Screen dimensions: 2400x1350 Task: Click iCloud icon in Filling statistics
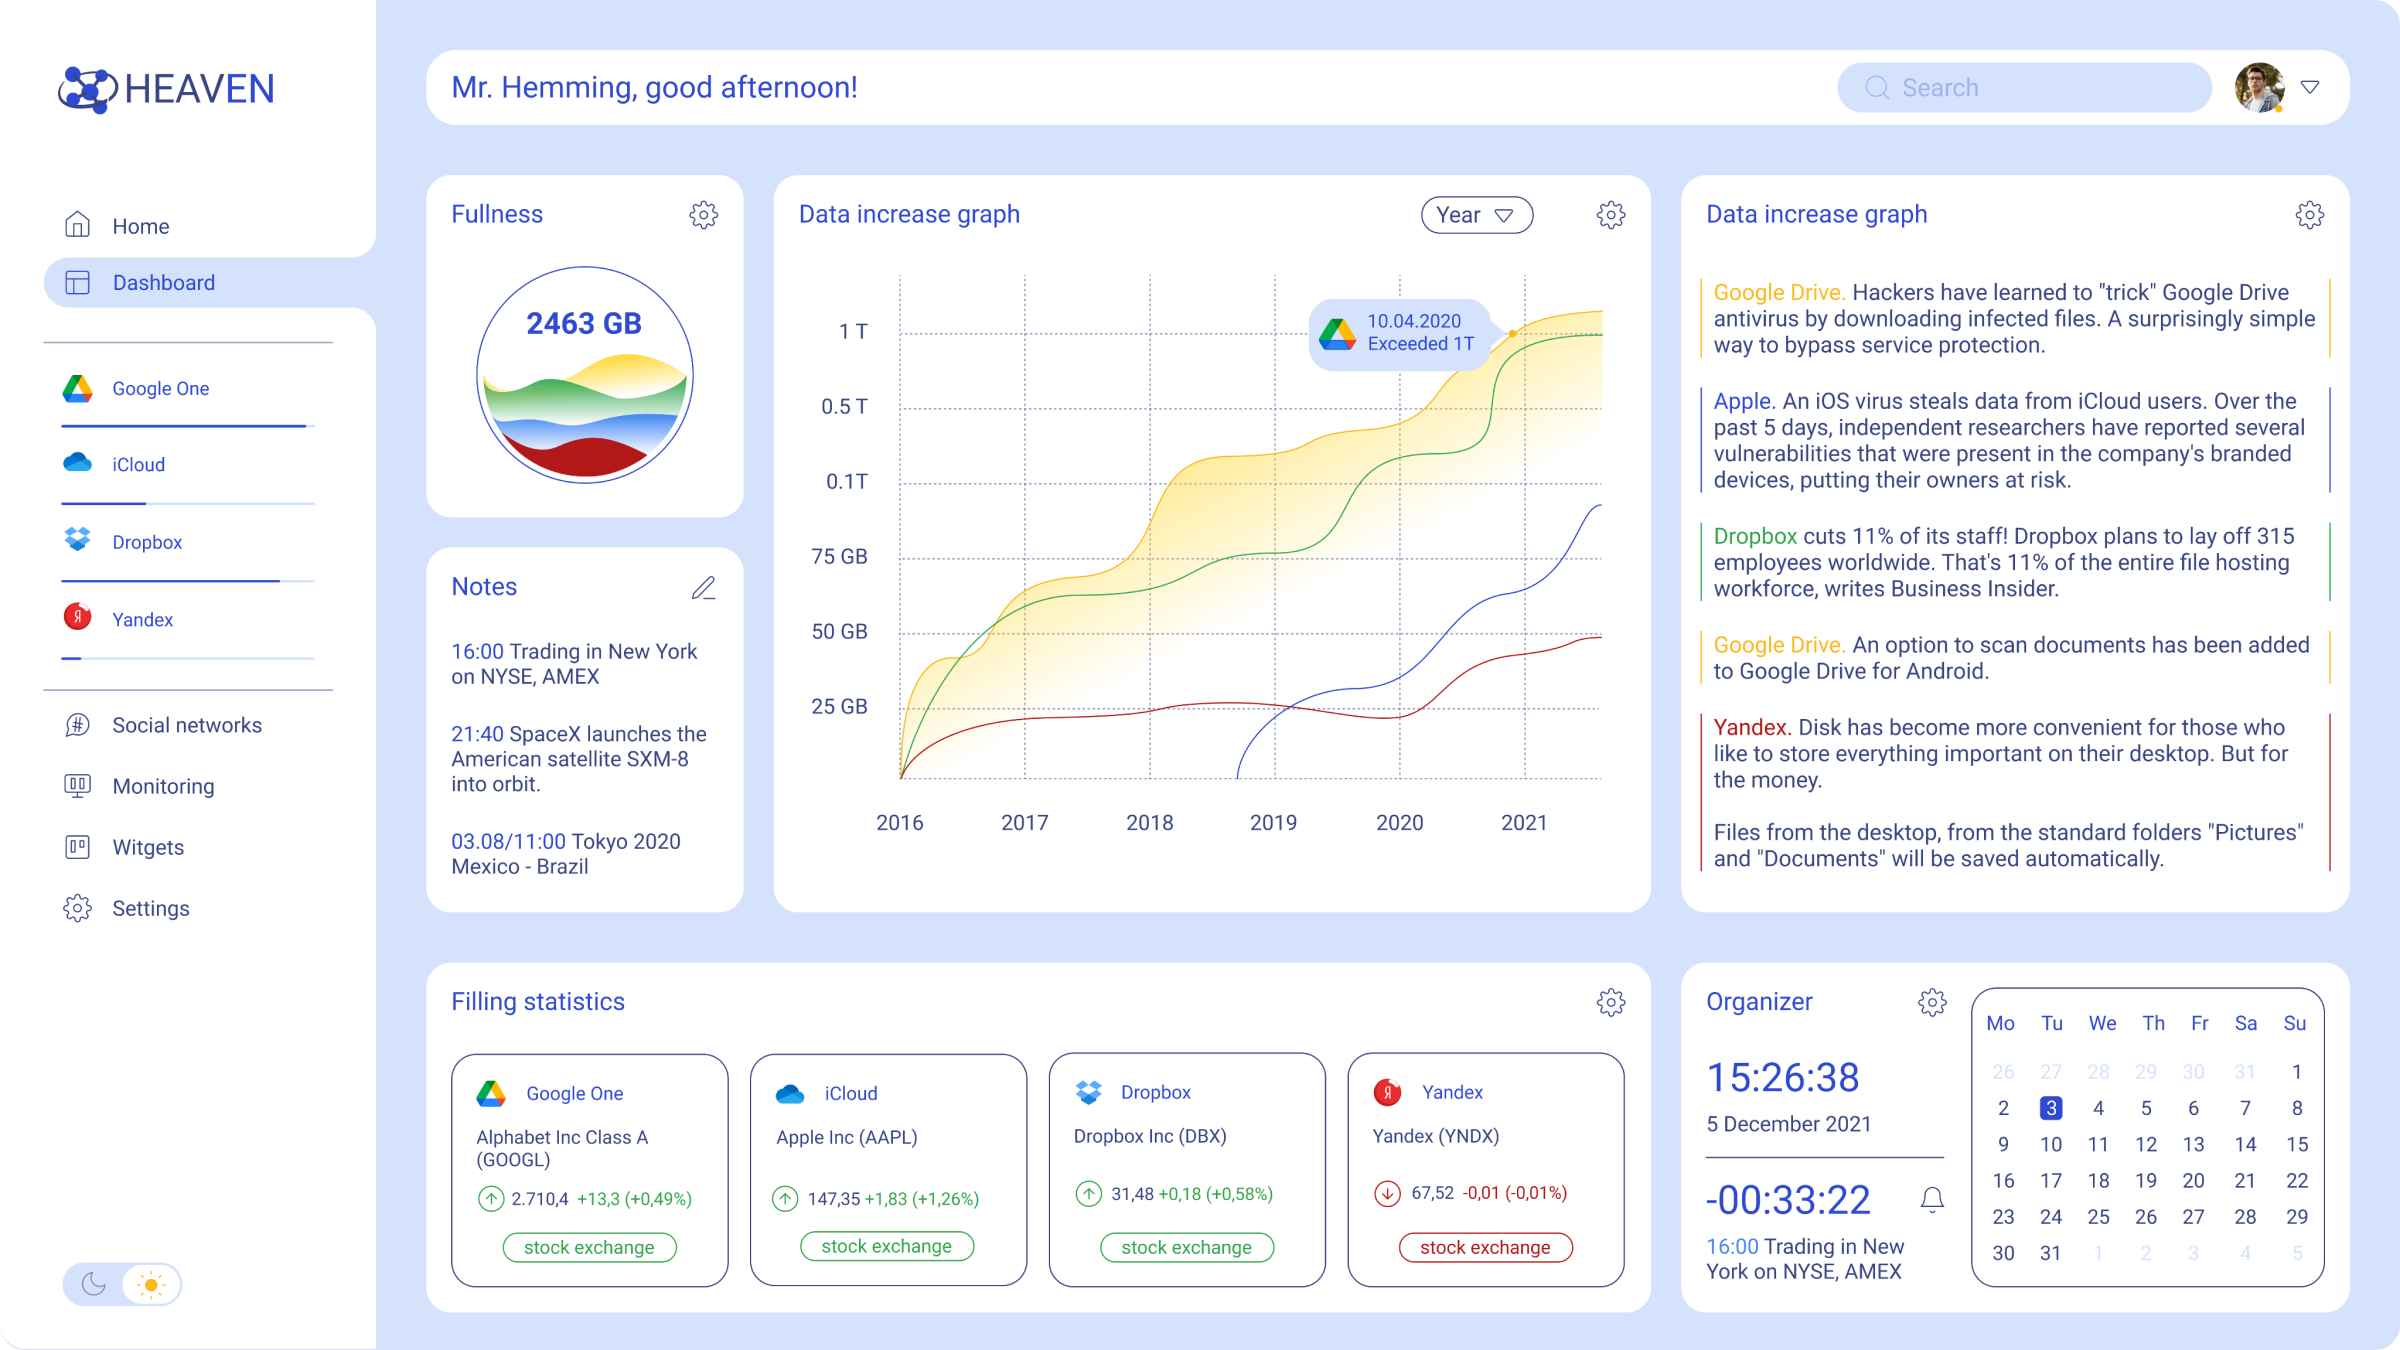790,1093
